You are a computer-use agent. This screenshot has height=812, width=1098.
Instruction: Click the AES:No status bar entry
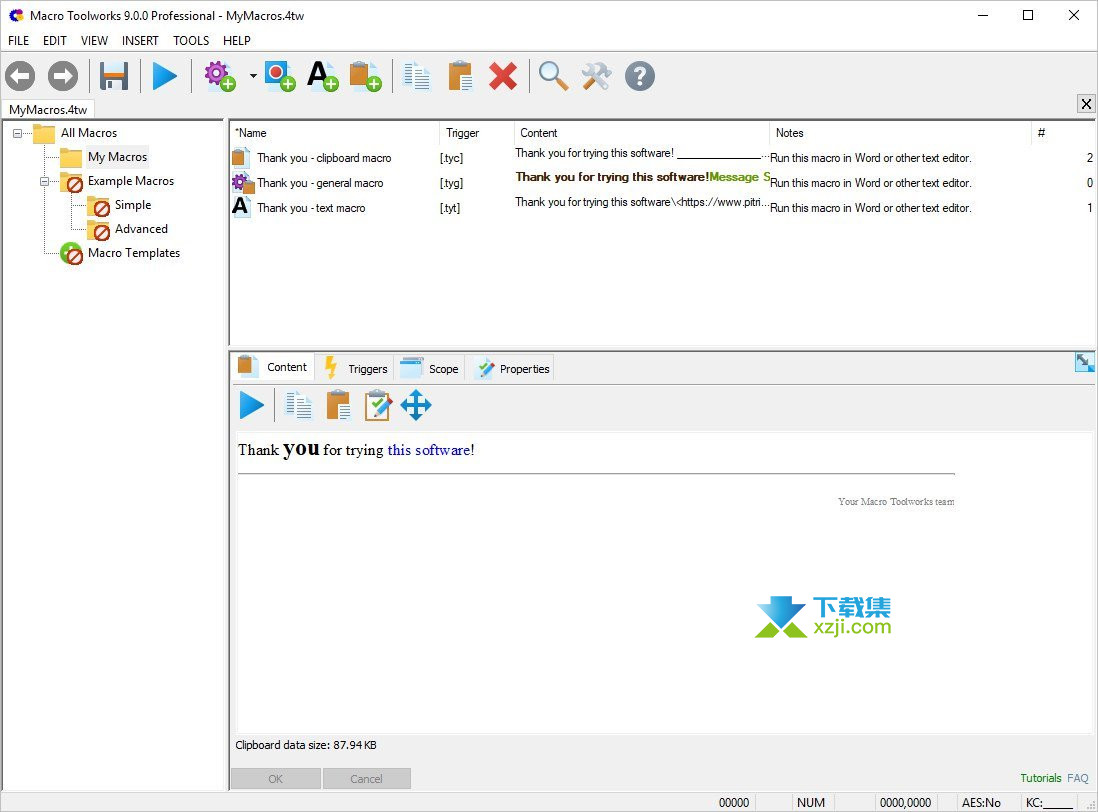pyautogui.click(x=981, y=802)
